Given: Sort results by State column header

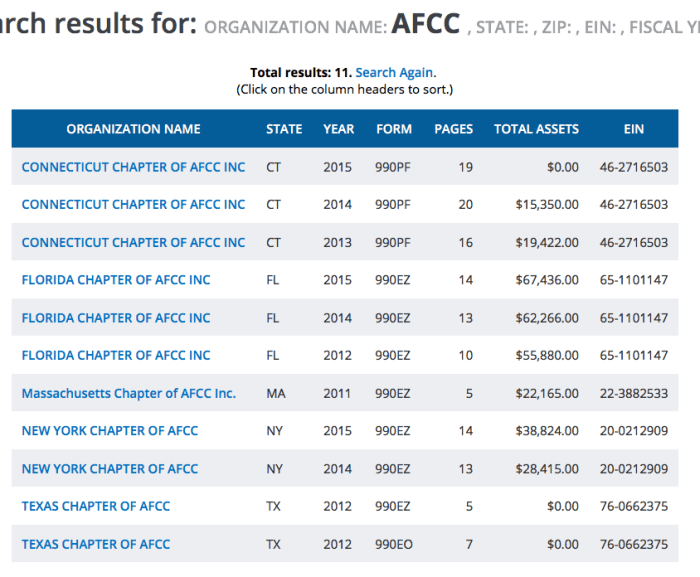Looking at the screenshot, I should (284, 129).
